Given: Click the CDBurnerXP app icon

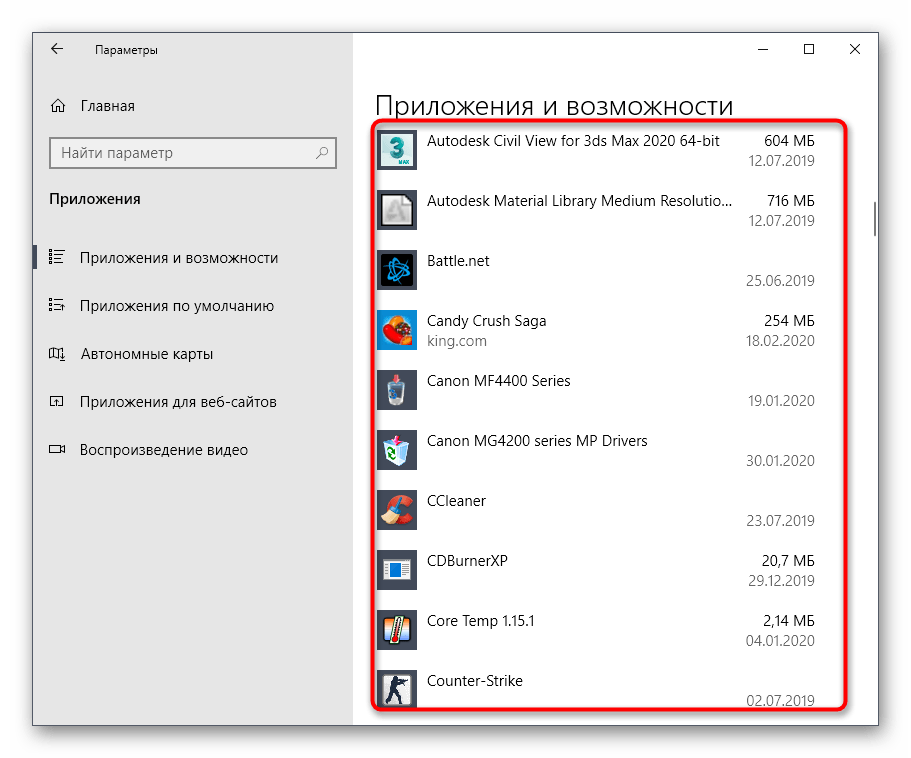Looking at the screenshot, I should (396, 570).
